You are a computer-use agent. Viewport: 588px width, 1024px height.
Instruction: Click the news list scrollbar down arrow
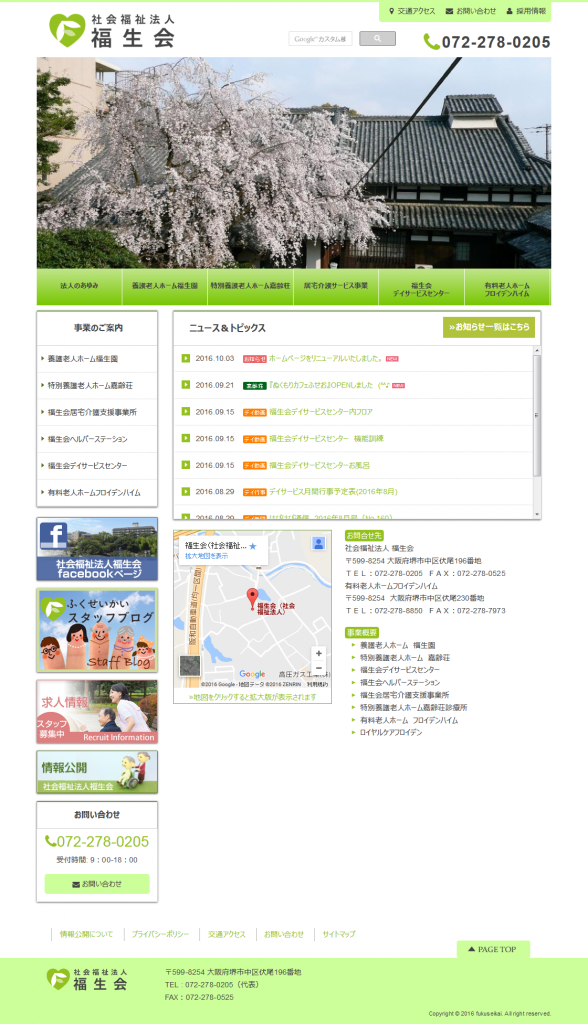pos(537,515)
